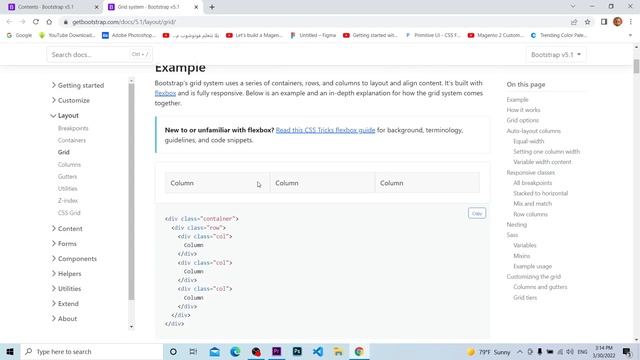Open File Explorer from the taskbar
Viewport: 640px width, 360px height.
338,351
